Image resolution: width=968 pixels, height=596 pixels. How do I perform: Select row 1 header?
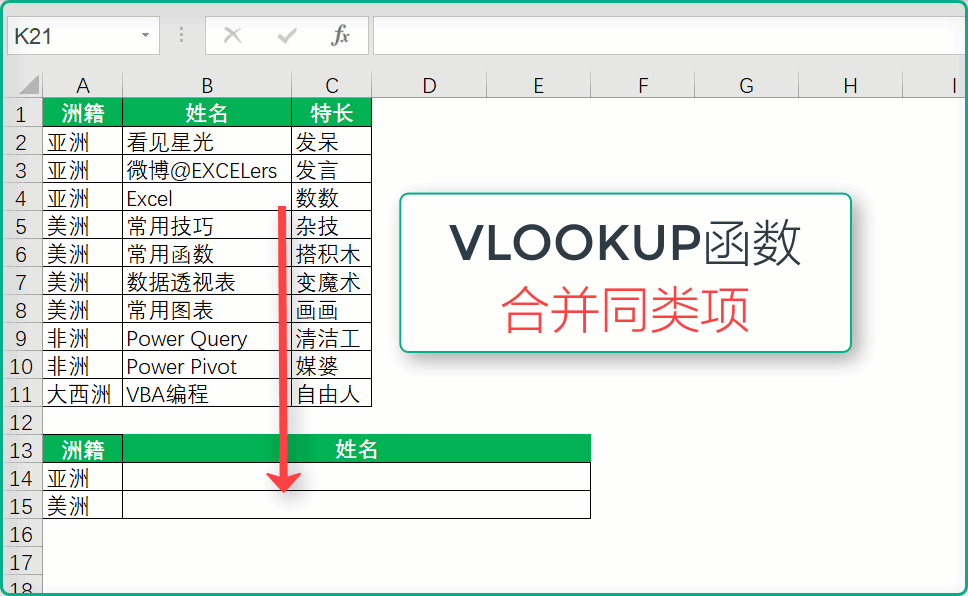point(21,113)
